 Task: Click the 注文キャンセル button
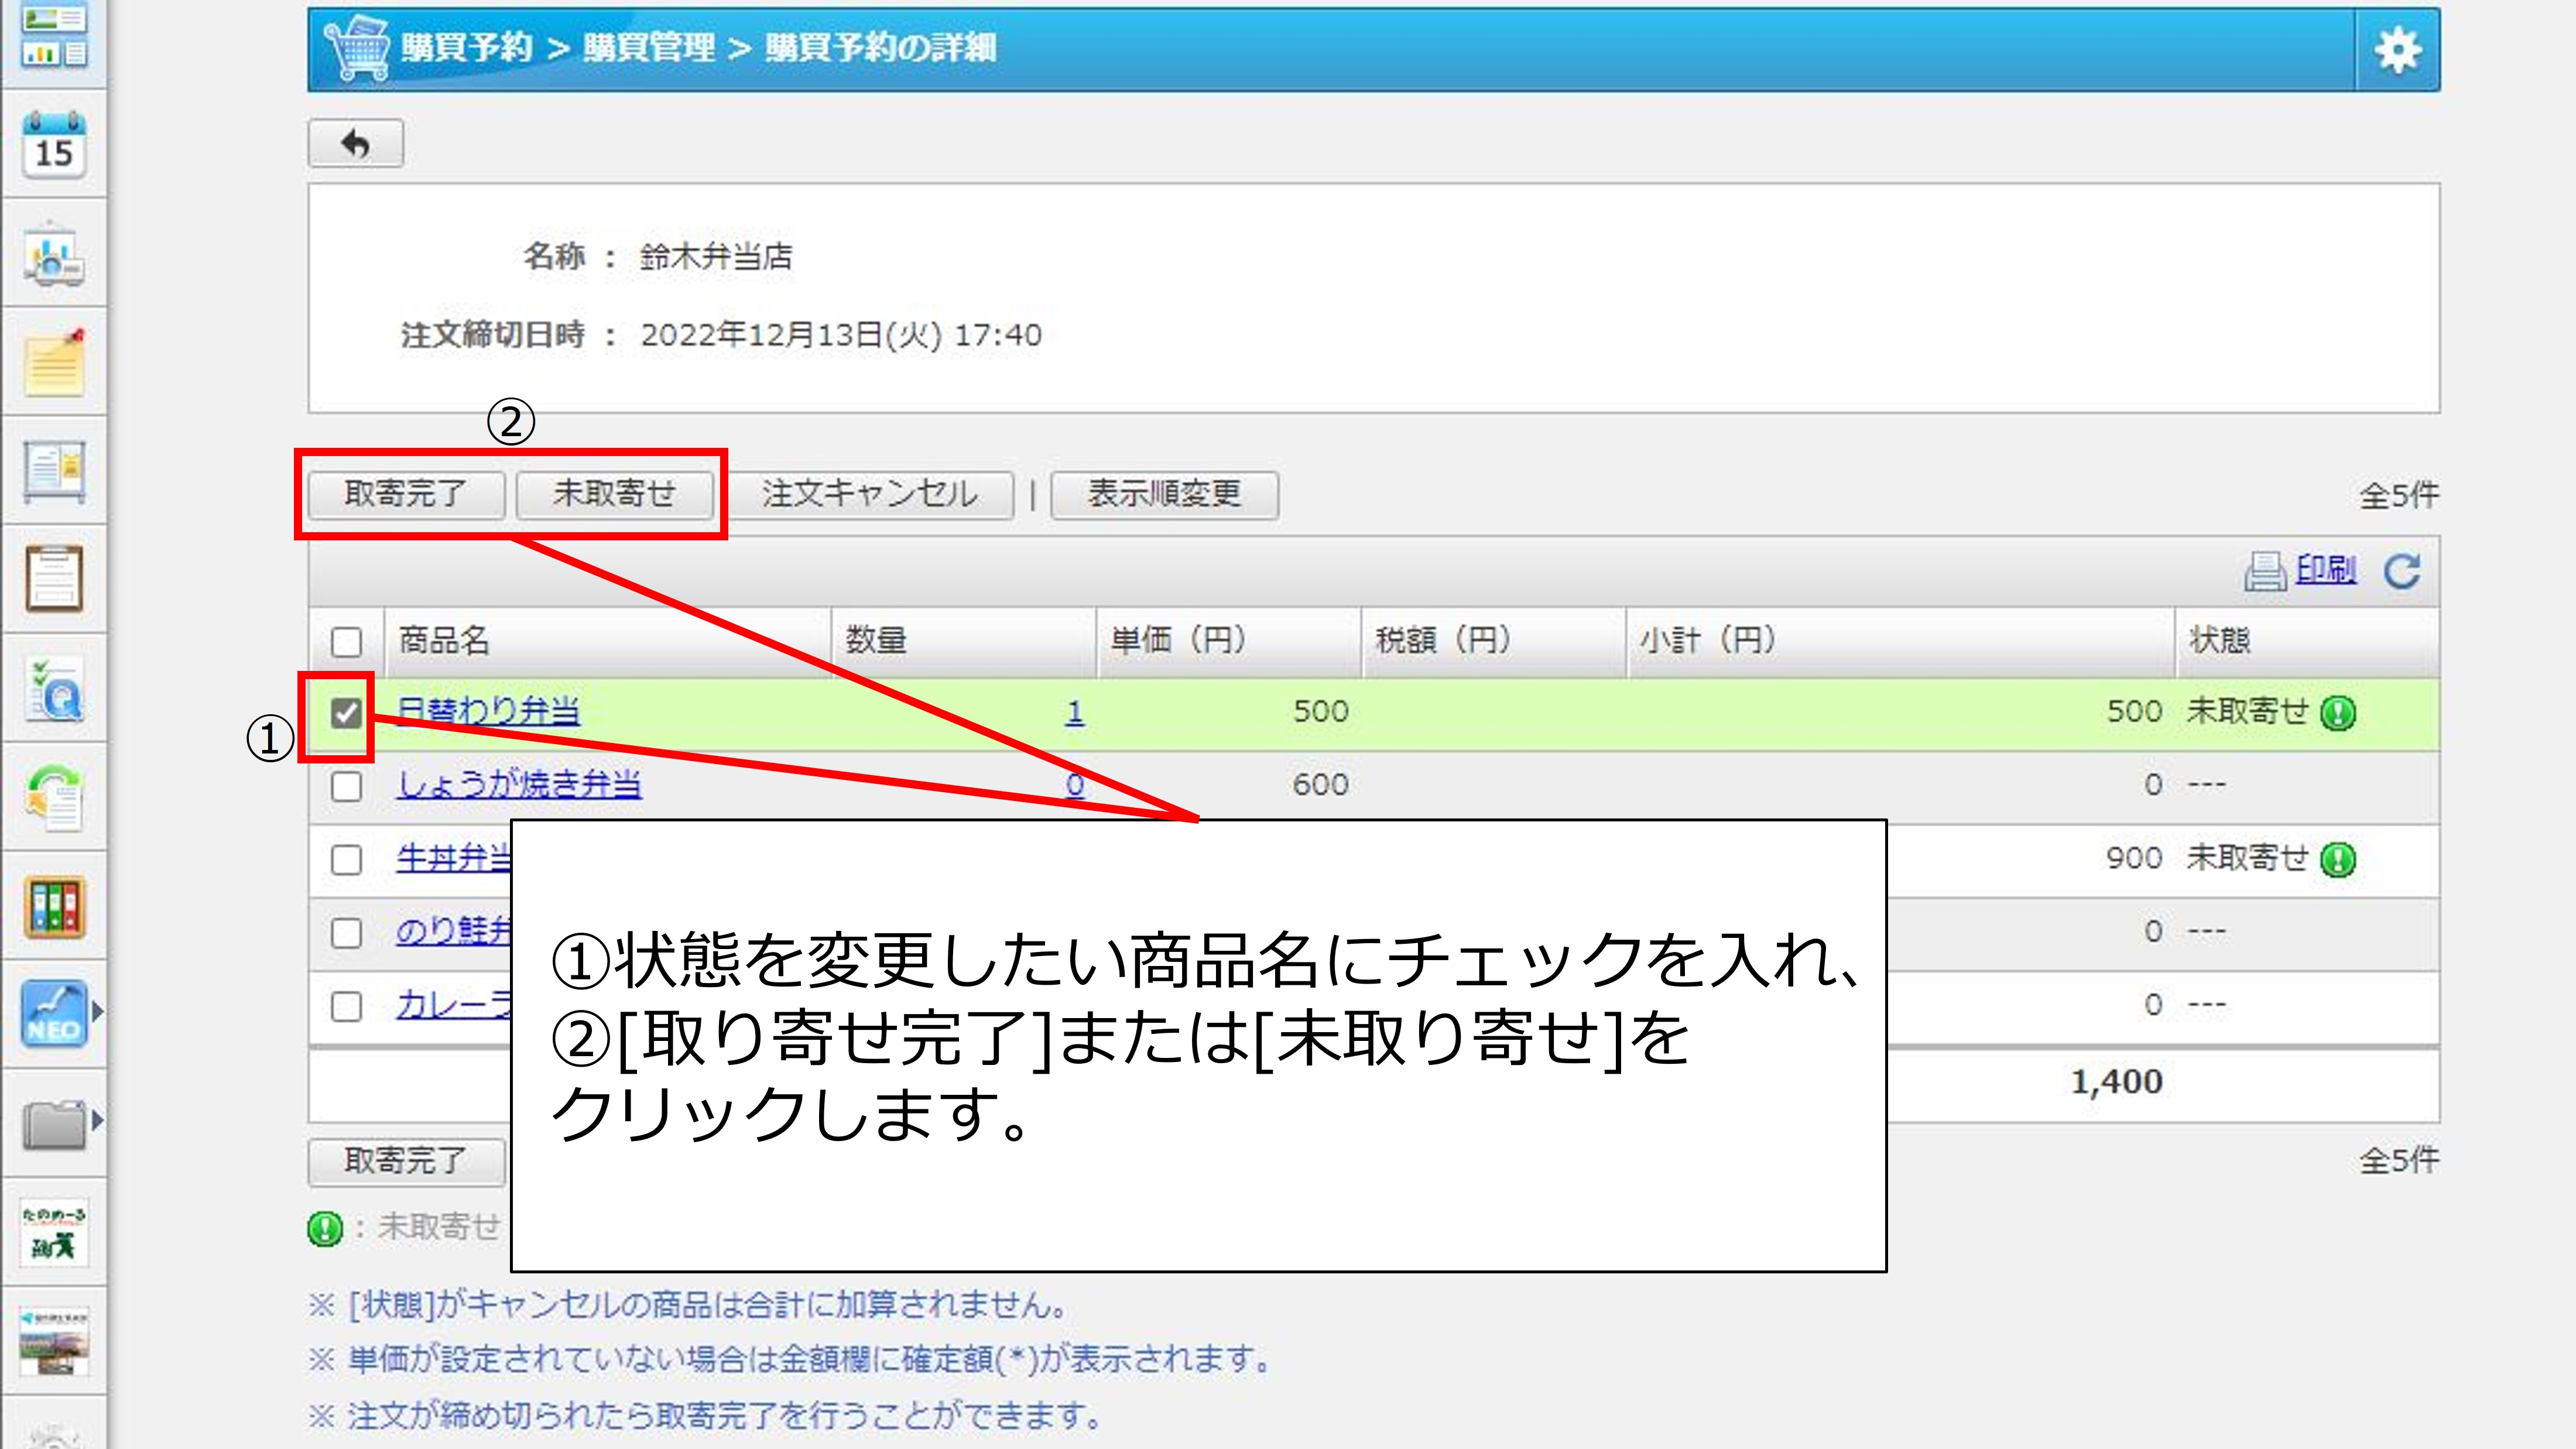click(x=869, y=494)
